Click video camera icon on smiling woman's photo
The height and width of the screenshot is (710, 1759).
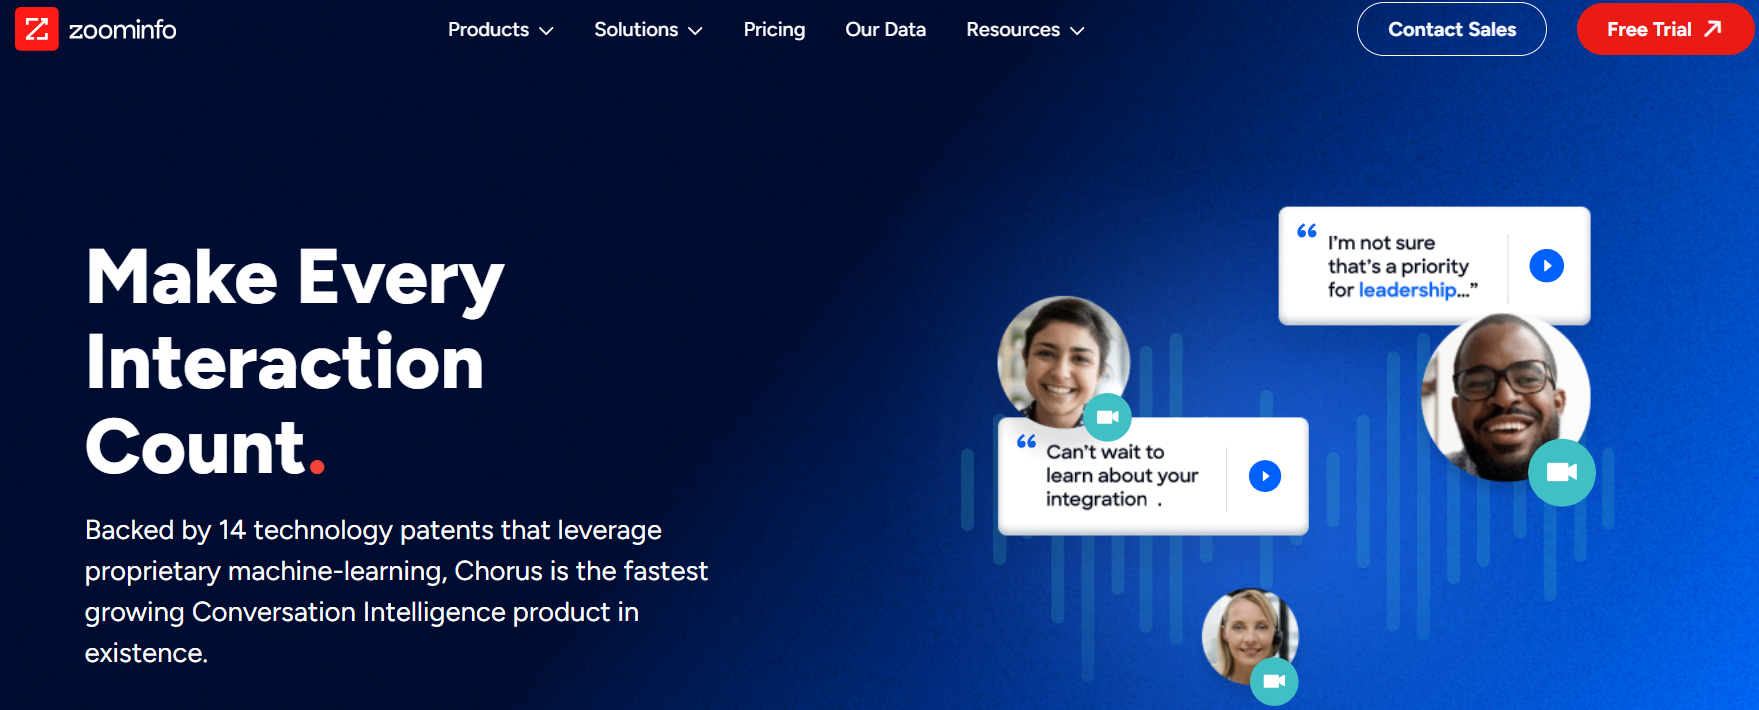[1107, 417]
